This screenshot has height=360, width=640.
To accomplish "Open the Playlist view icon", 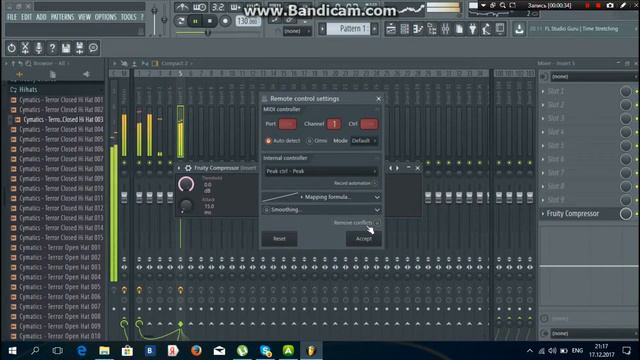I will (391, 29).
